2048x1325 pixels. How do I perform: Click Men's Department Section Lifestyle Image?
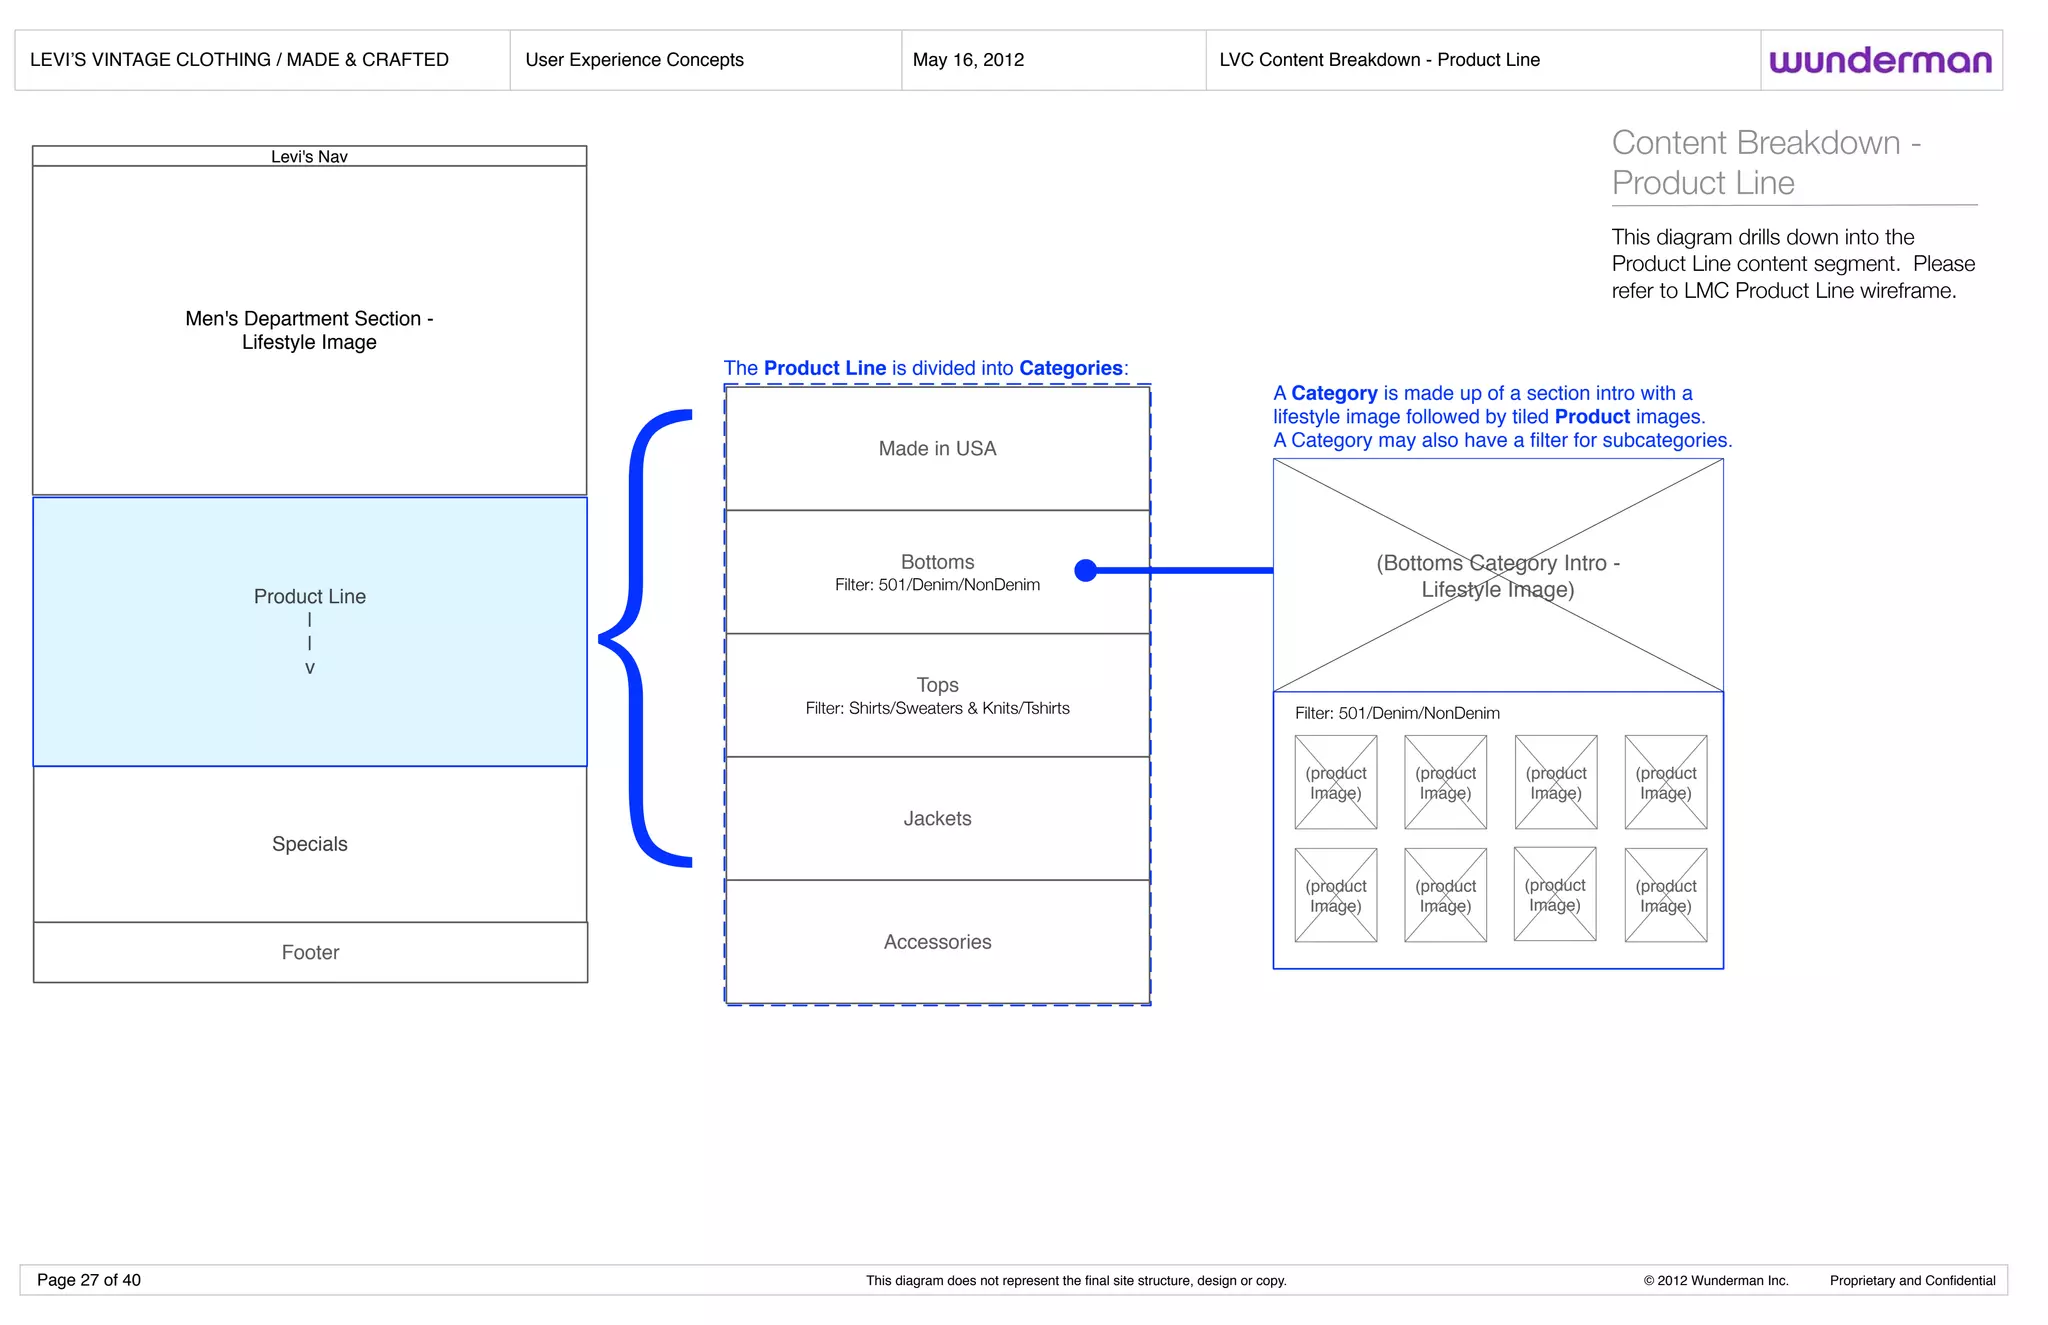(309, 330)
